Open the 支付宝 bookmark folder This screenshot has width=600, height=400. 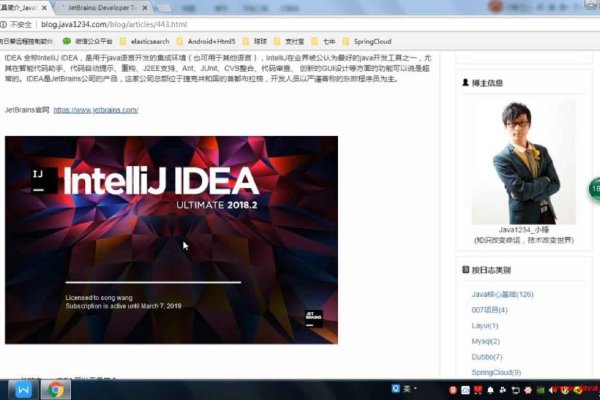pos(289,41)
